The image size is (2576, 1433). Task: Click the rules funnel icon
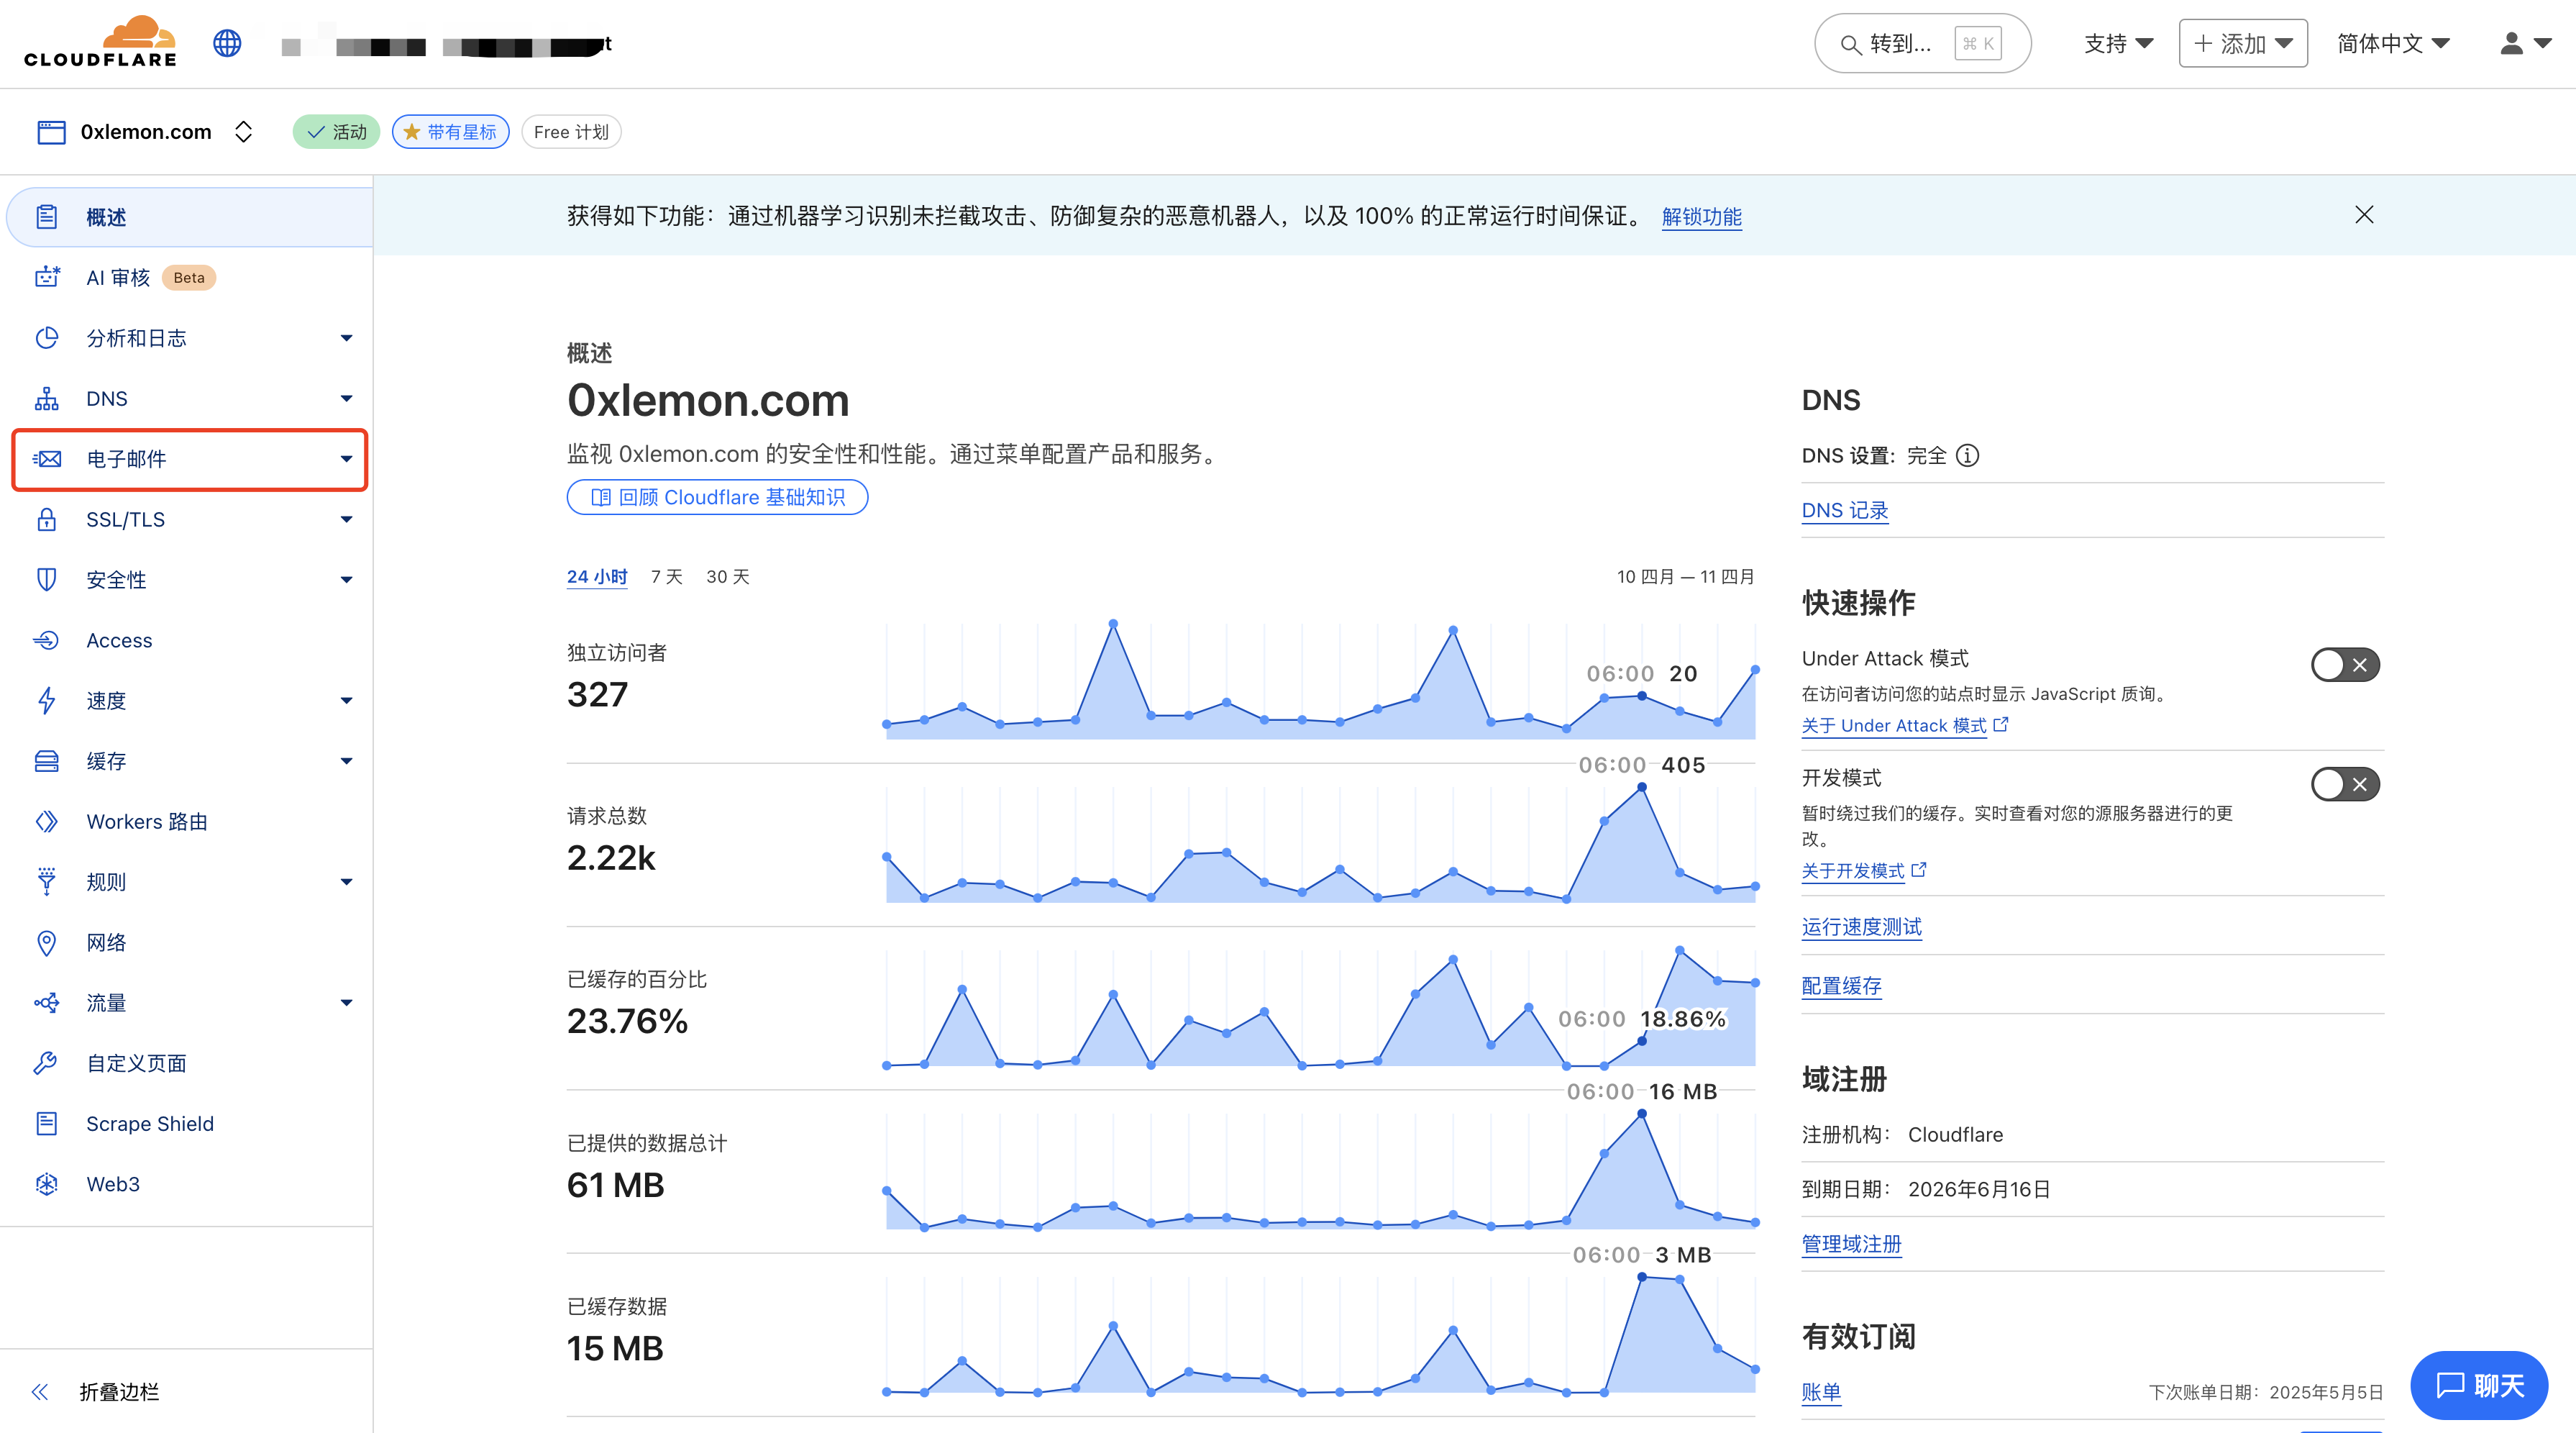coord(46,881)
